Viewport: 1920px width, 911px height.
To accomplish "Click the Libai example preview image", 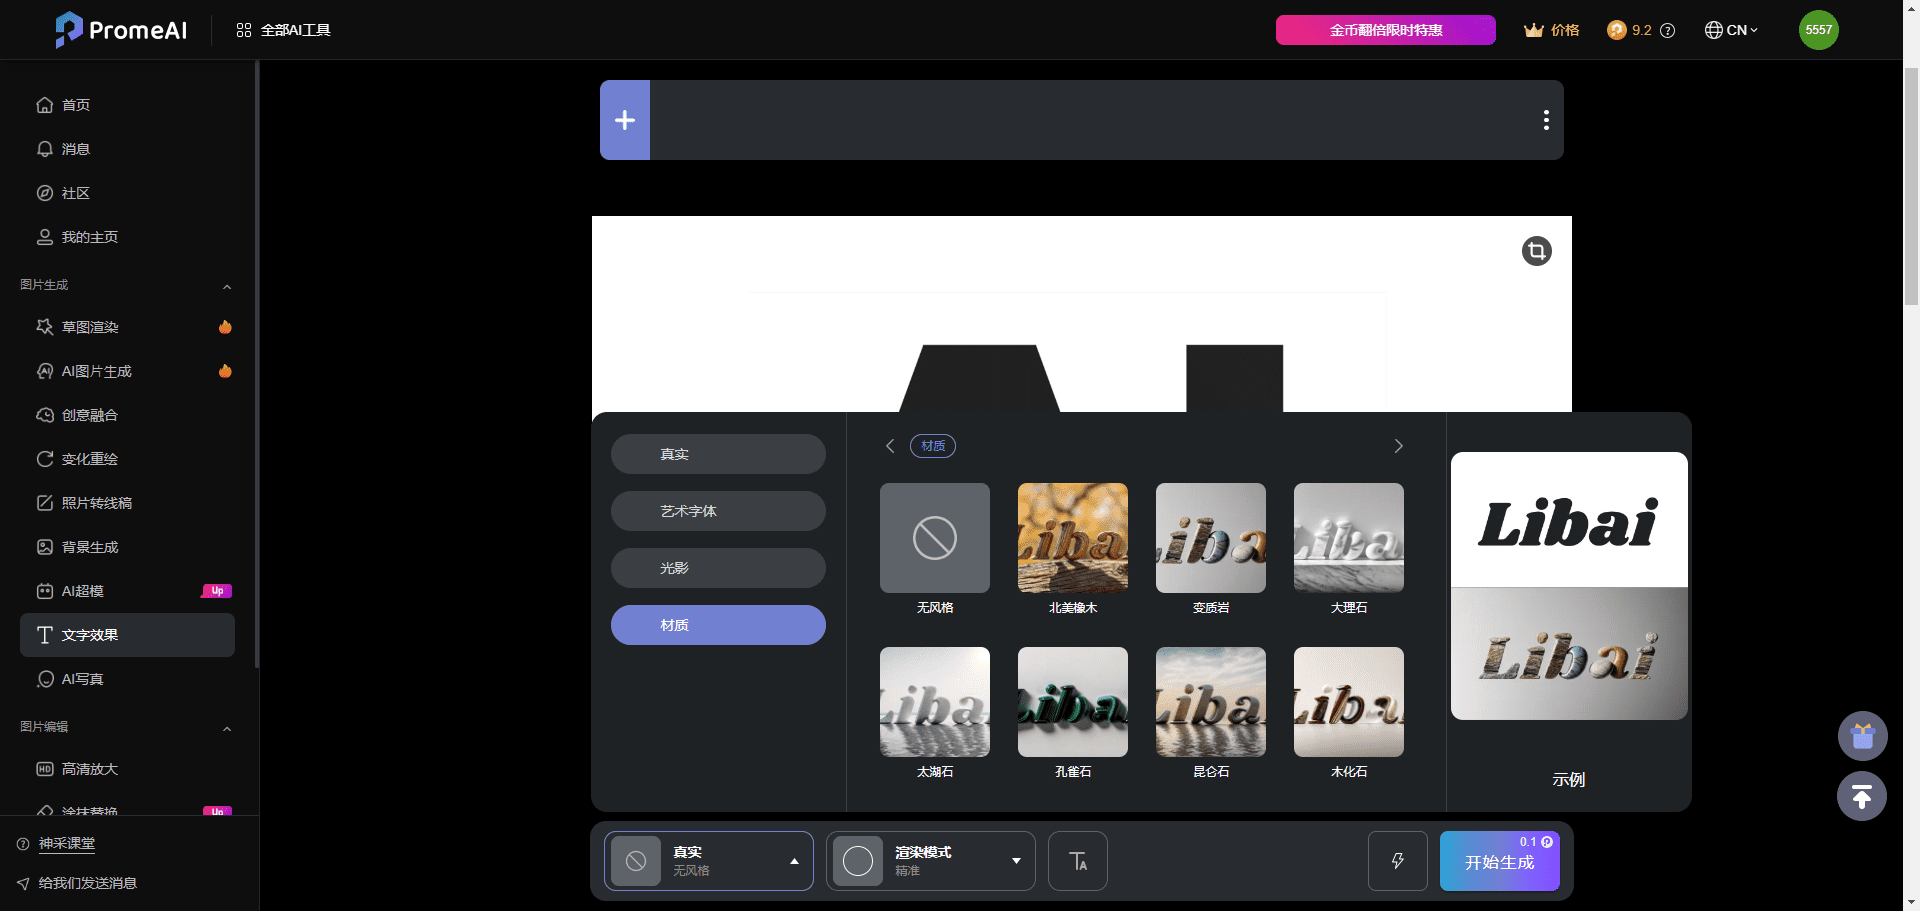I will point(1569,586).
